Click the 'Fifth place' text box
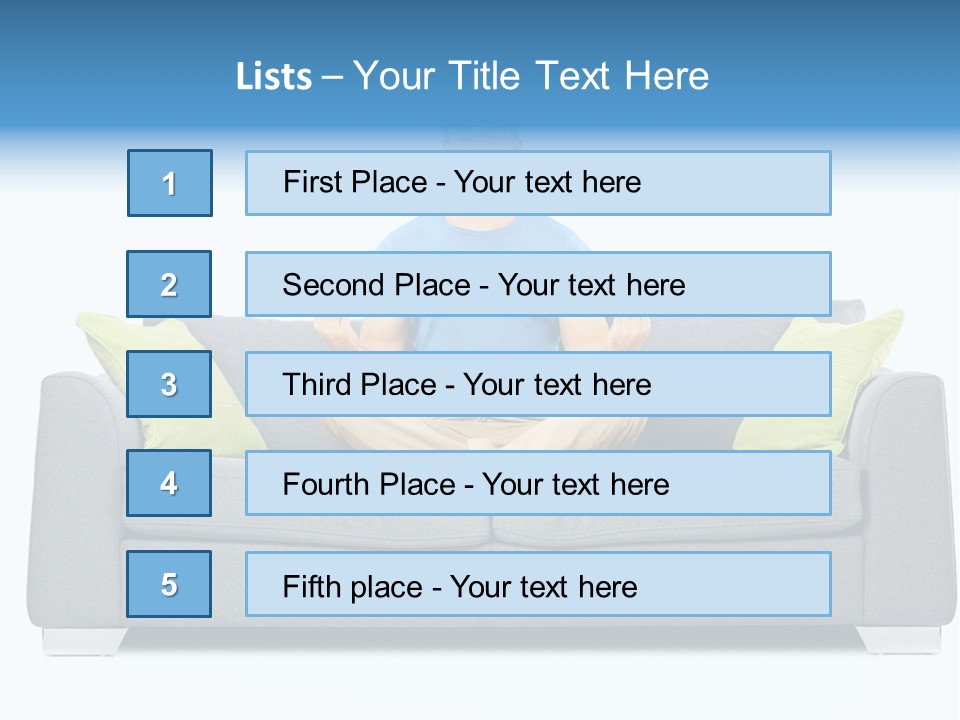This screenshot has height=720, width=960. click(538, 584)
